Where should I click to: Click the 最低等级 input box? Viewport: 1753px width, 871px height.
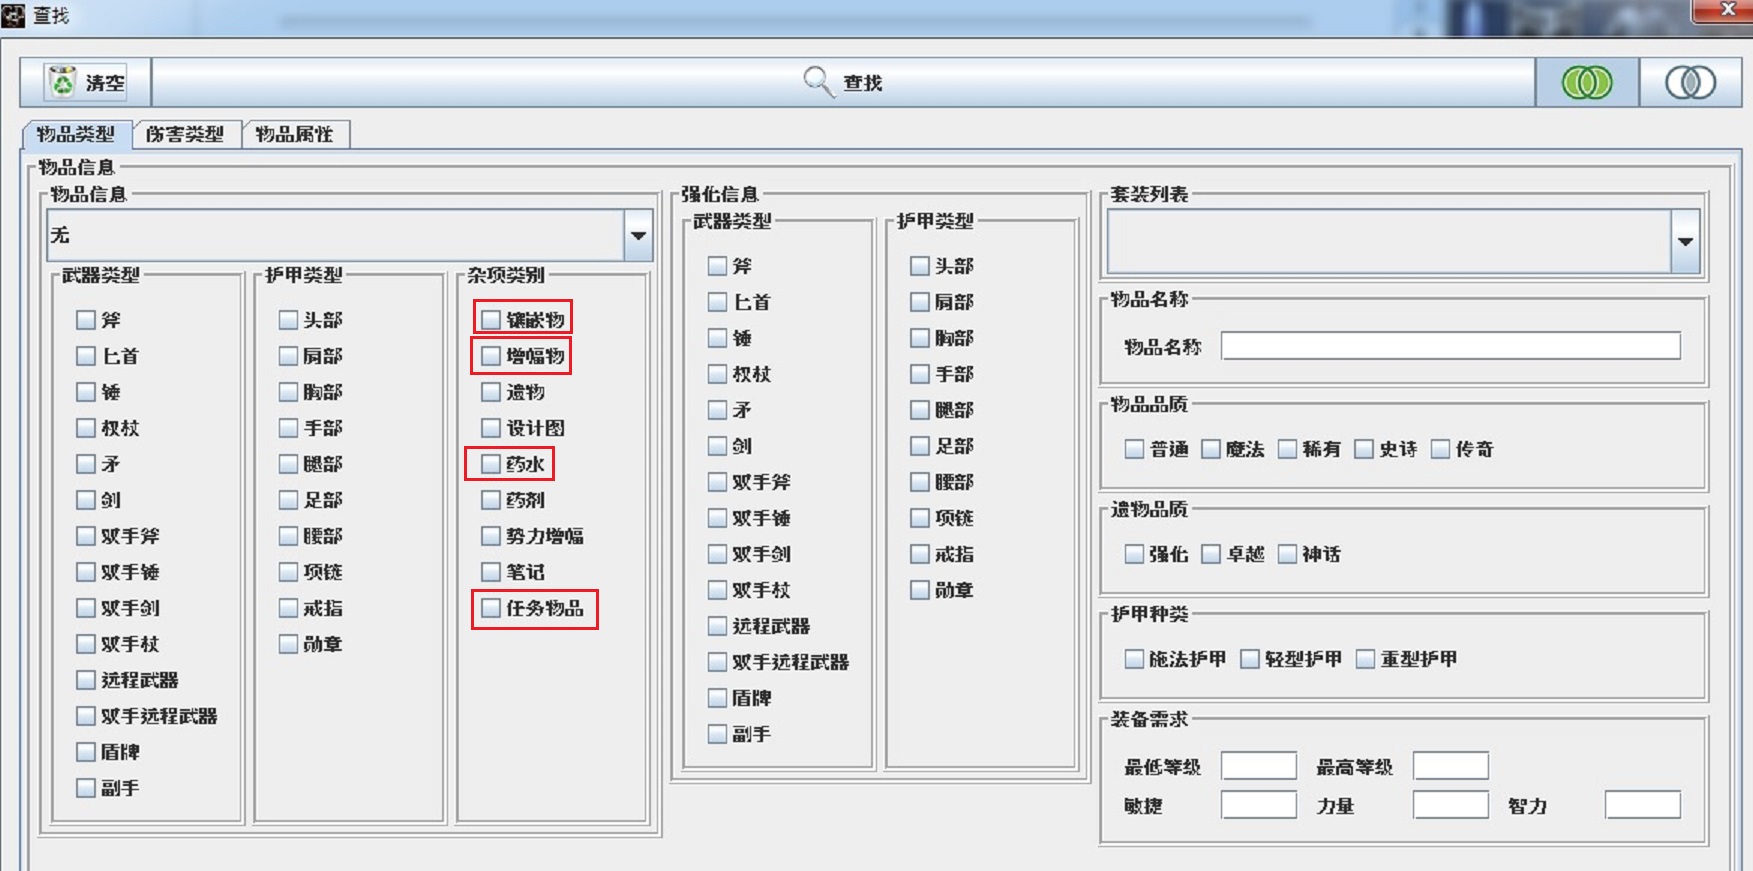pos(1259,766)
